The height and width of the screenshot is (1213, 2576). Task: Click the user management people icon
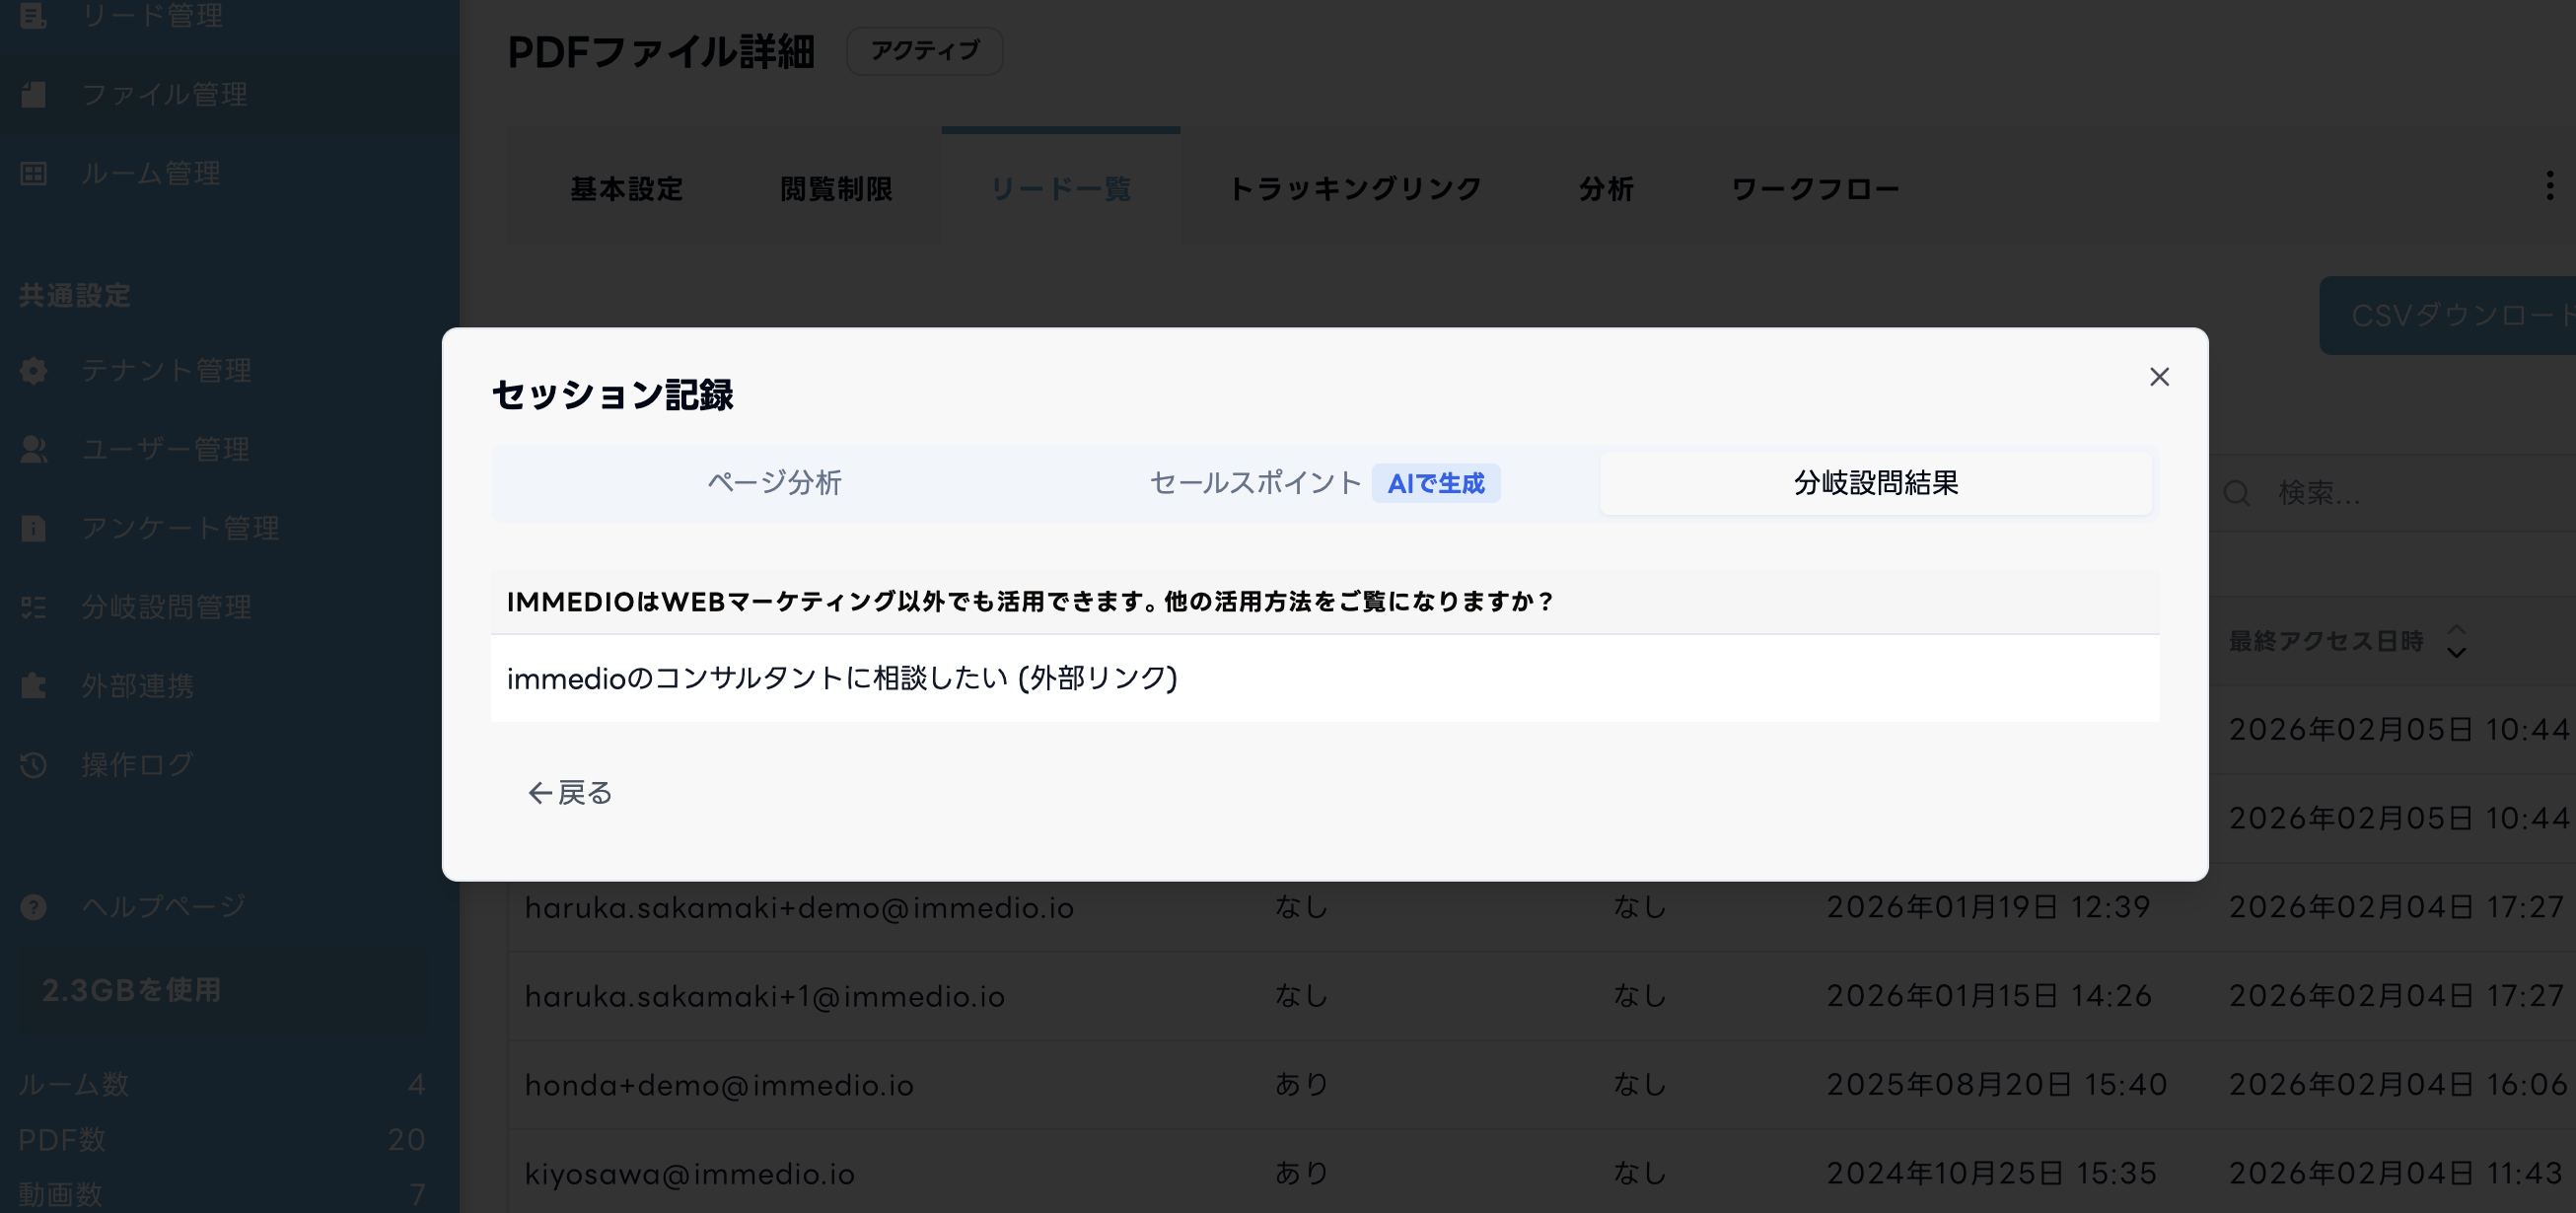tap(33, 449)
